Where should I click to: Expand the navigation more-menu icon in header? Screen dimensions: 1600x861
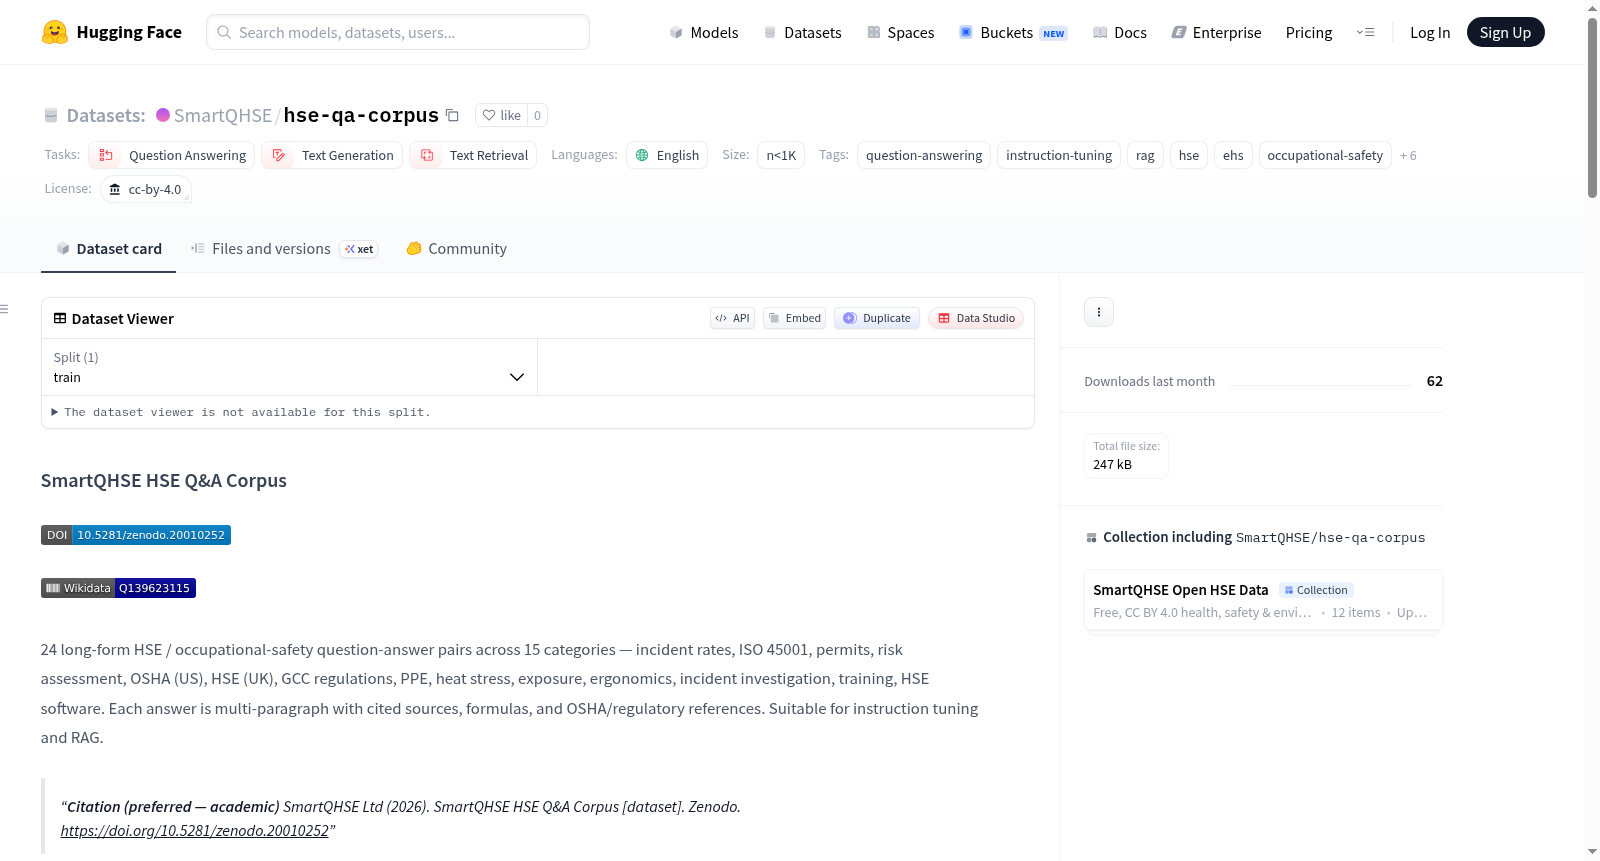(1365, 32)
